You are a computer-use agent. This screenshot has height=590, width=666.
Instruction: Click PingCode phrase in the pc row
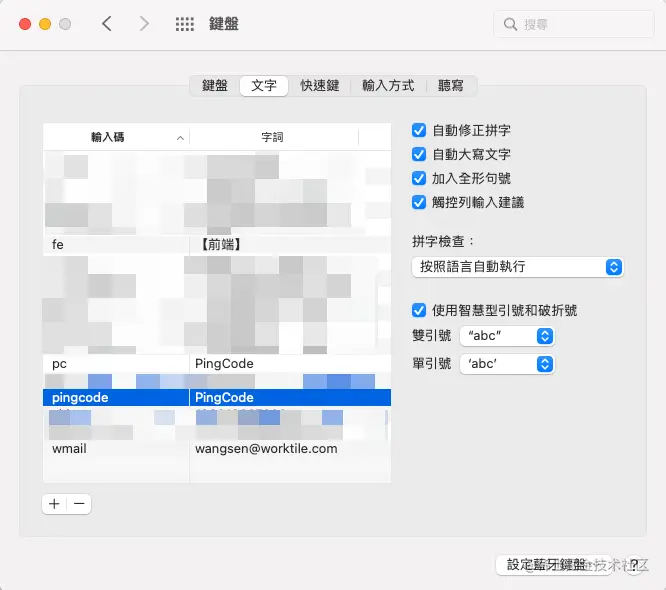tap(224, 364)
